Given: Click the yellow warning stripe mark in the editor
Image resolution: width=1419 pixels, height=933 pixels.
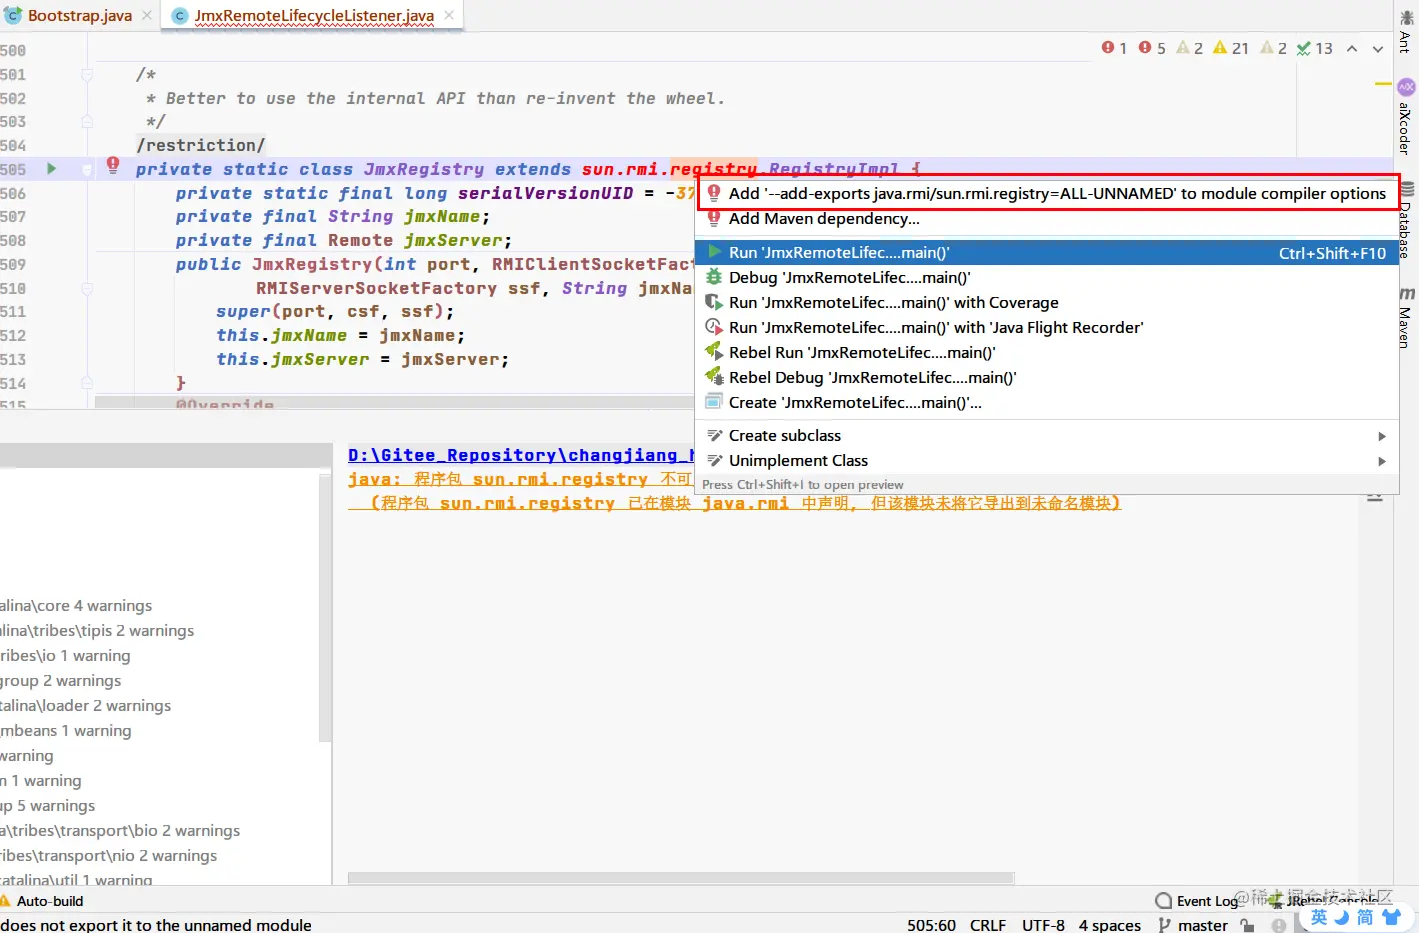Looking at the screenshot, I should point(1383,83).
